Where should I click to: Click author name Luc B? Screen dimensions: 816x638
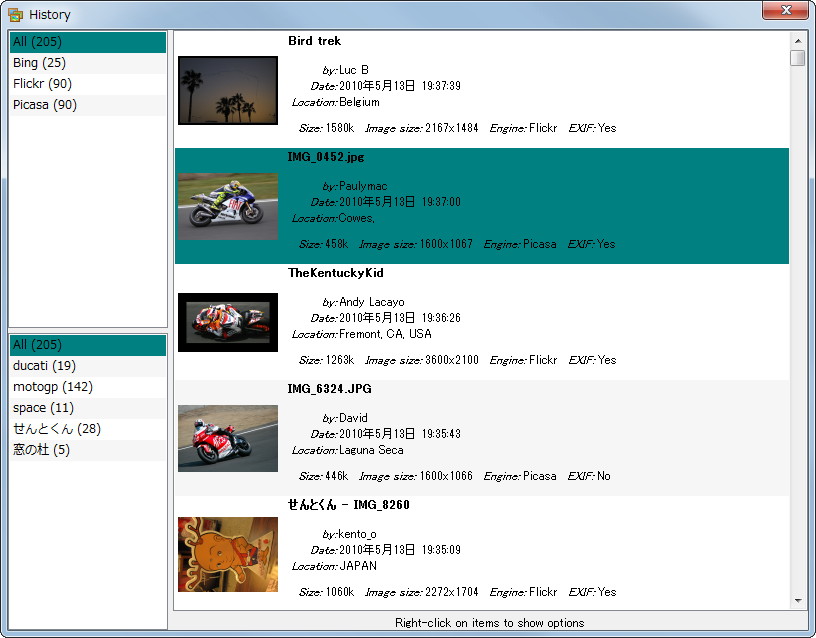coord(354,70)
